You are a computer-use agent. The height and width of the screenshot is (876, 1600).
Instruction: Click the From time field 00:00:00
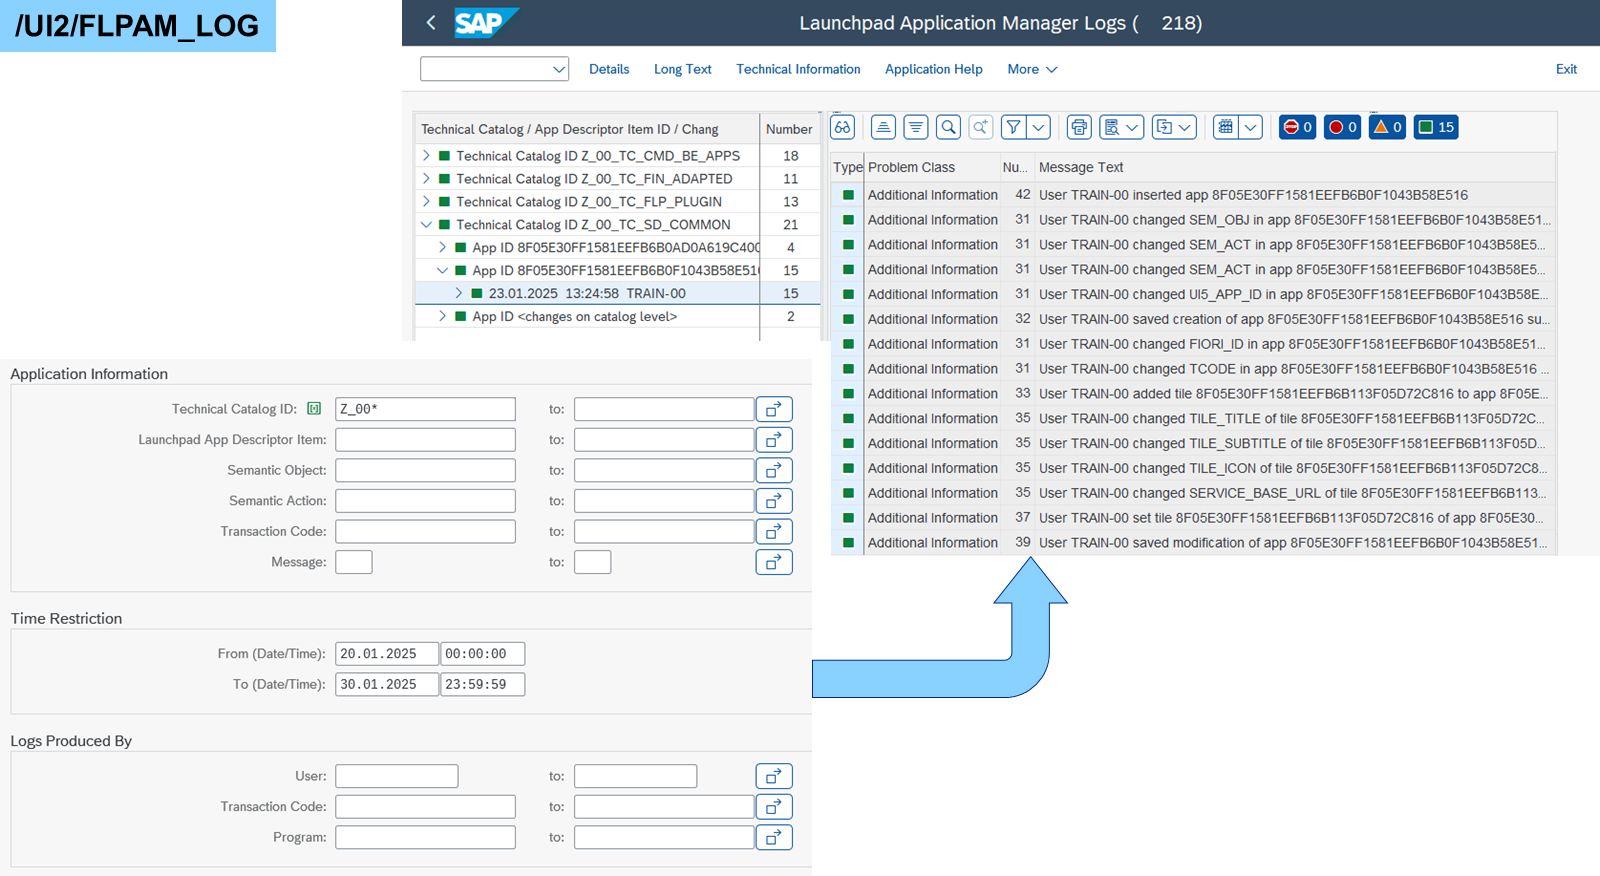(483, 654)
